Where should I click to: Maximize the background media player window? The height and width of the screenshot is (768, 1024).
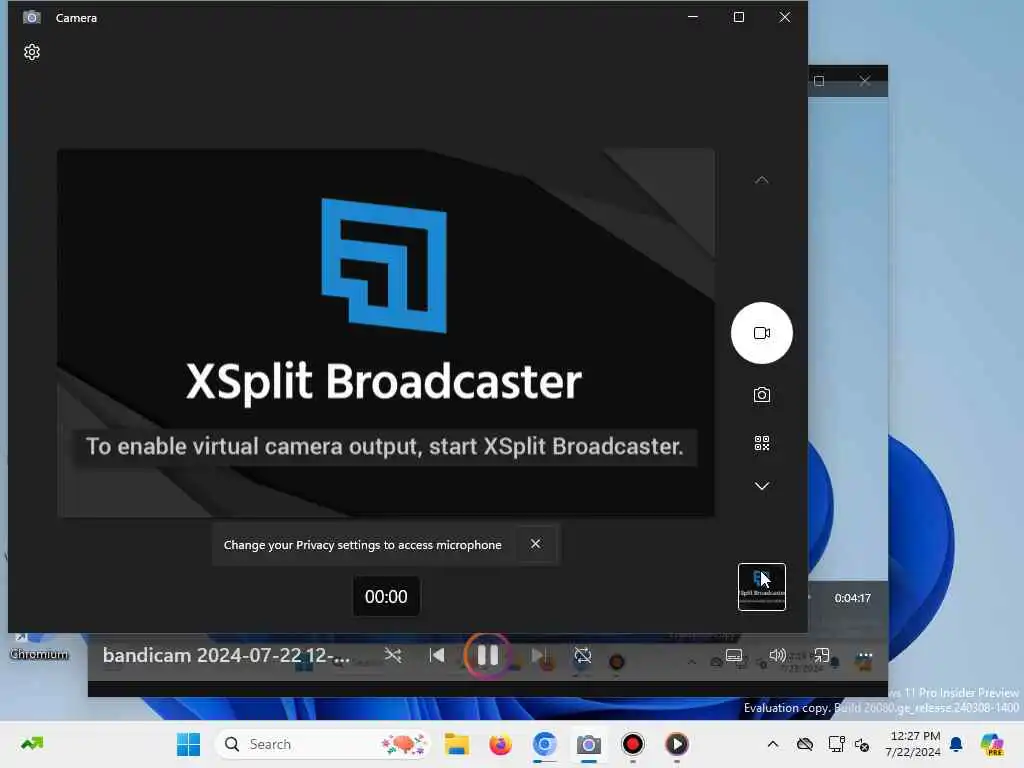click(x=819, y=81)
